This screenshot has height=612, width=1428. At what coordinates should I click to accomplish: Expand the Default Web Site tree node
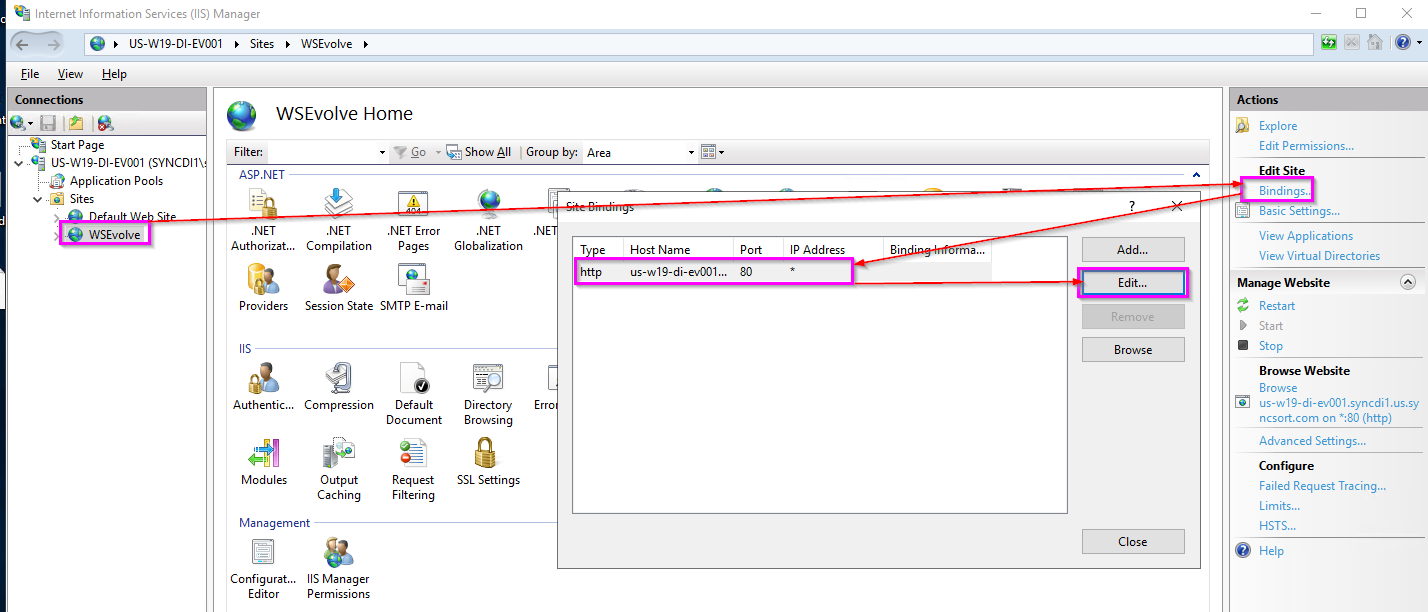56,216
